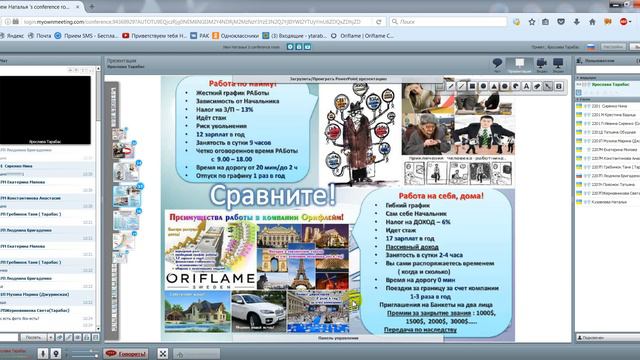The image size is (640, 360).
Task: Select the text annotation tool
Action: [527, 86]
